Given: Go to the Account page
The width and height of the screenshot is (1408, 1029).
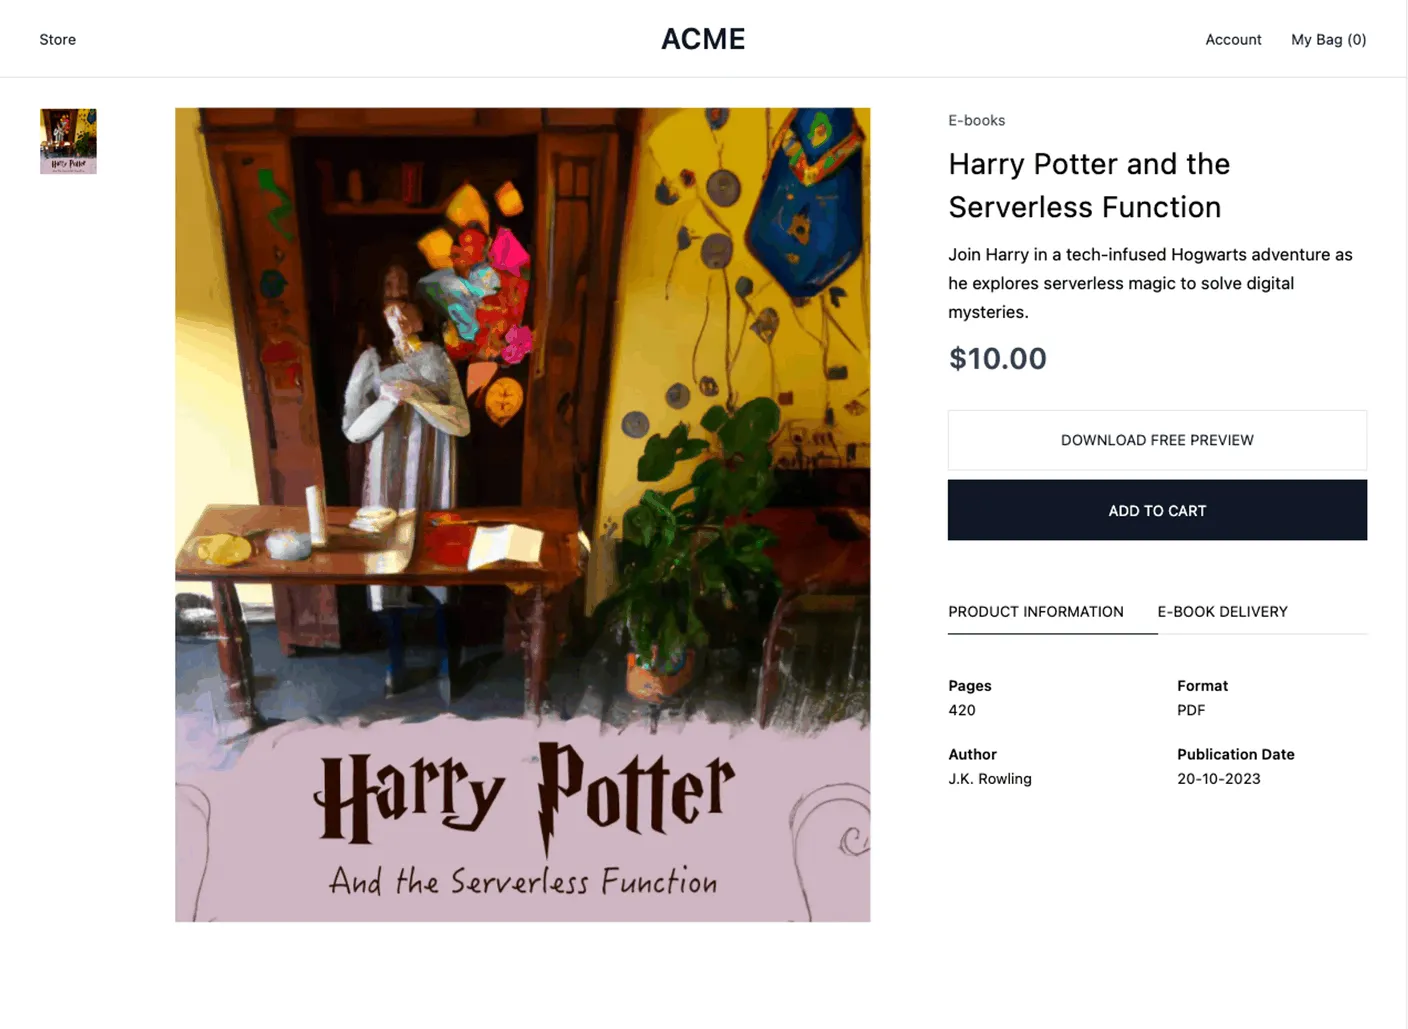Looking at the screenshot, I should (1233, 40).
